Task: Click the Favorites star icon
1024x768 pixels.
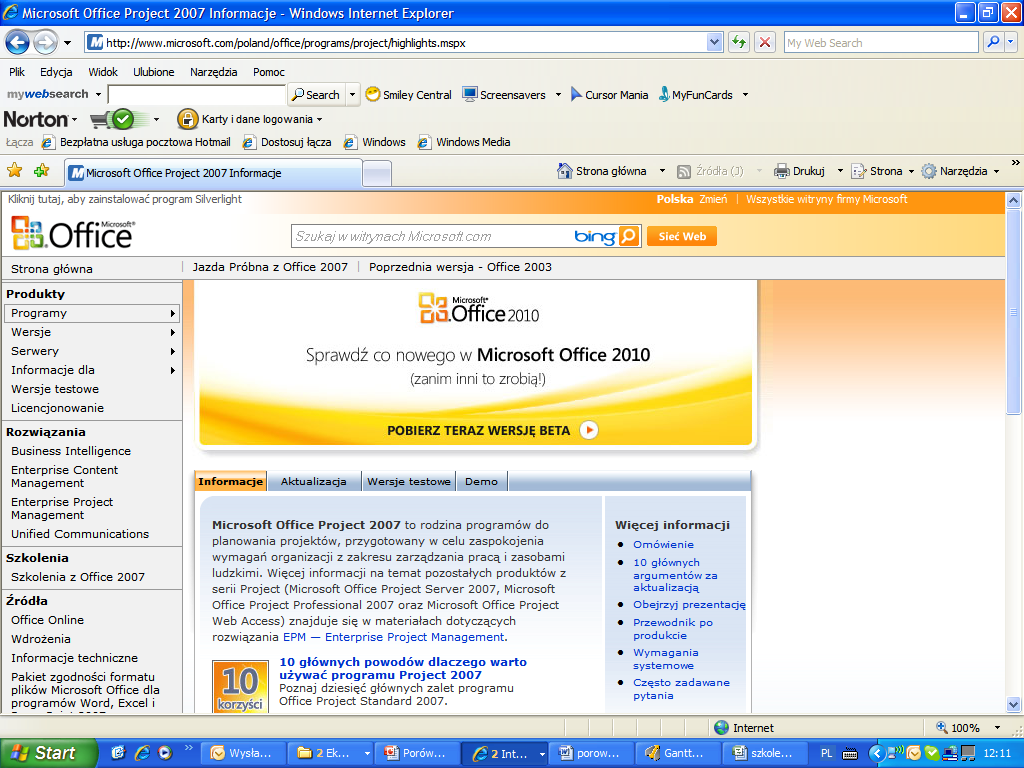Action: pyautogui.click(x=14, y=171)
